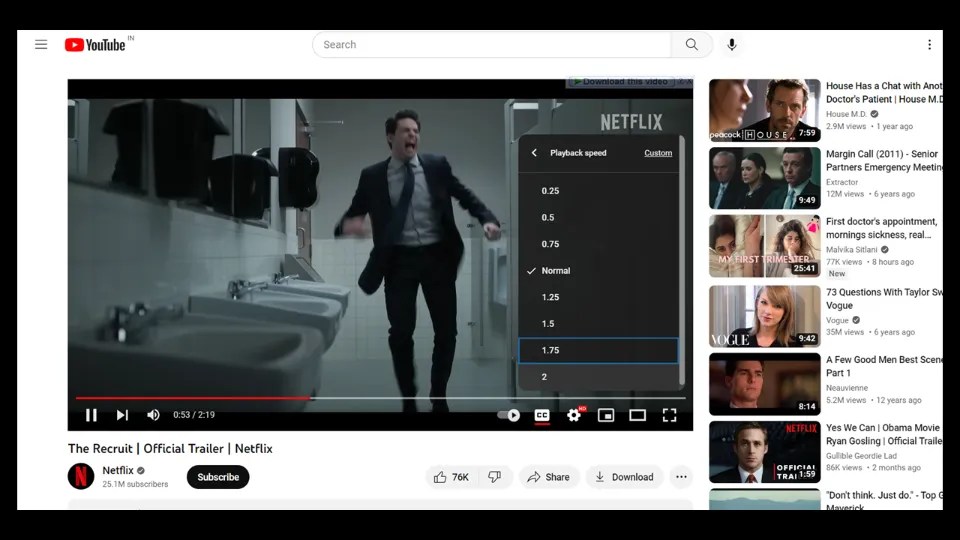Open Custom playback speed
This screenshot has height=540, width=960.
658,153
